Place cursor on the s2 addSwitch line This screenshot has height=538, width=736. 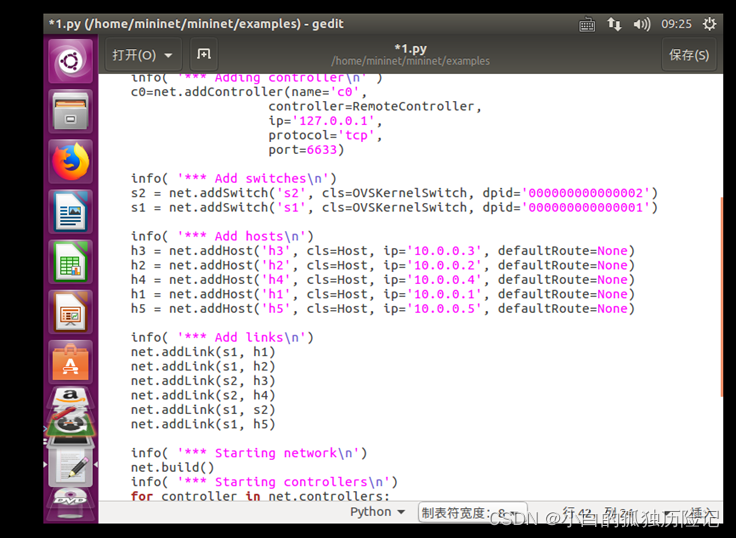pyautogui.click(x=394, y=193)
